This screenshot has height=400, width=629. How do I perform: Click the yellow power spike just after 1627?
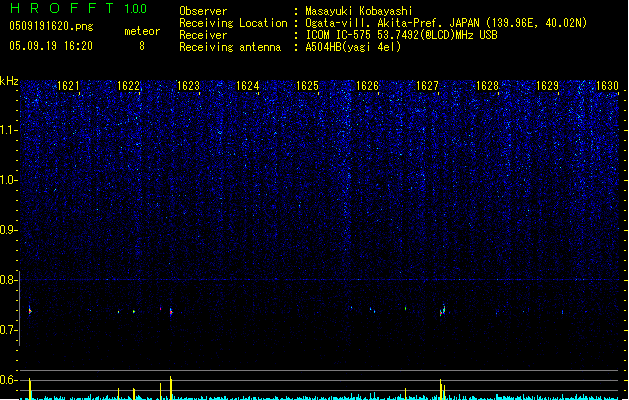pos(441,389)
